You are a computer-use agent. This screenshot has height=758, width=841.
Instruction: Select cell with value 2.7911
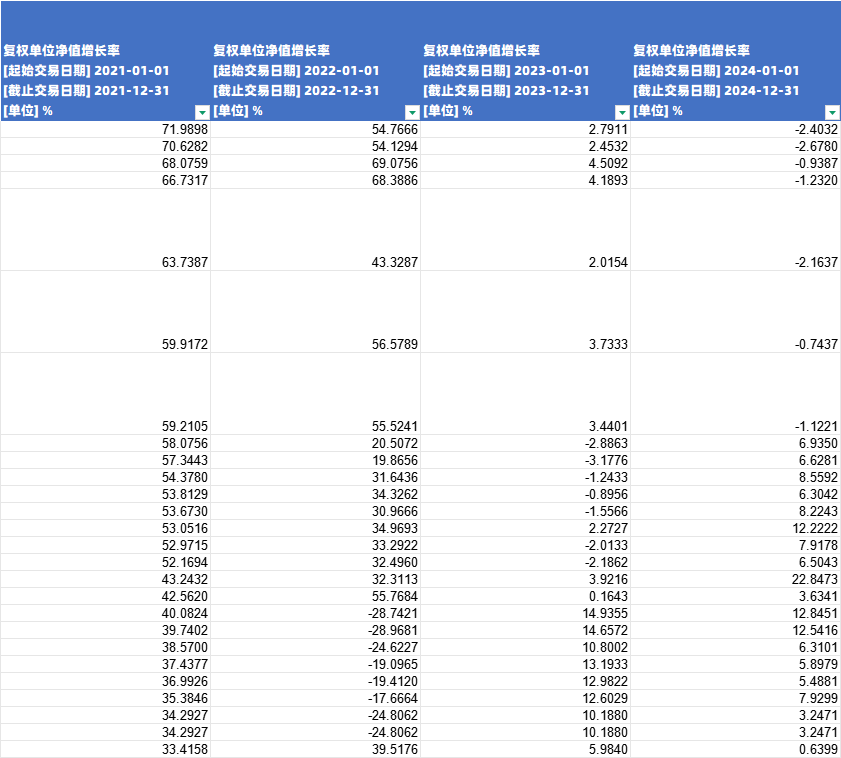click(526, 129)
